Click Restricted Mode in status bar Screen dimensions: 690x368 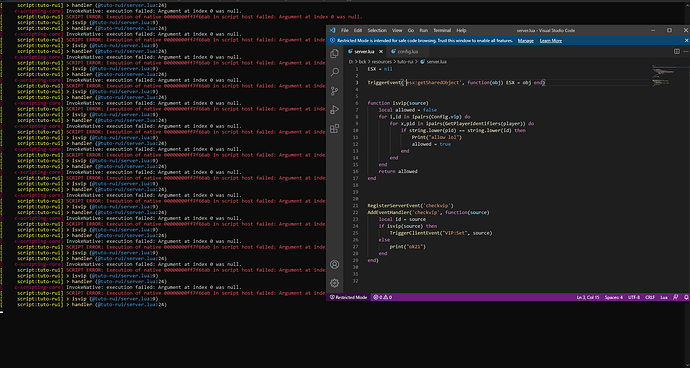pos(349,297)
